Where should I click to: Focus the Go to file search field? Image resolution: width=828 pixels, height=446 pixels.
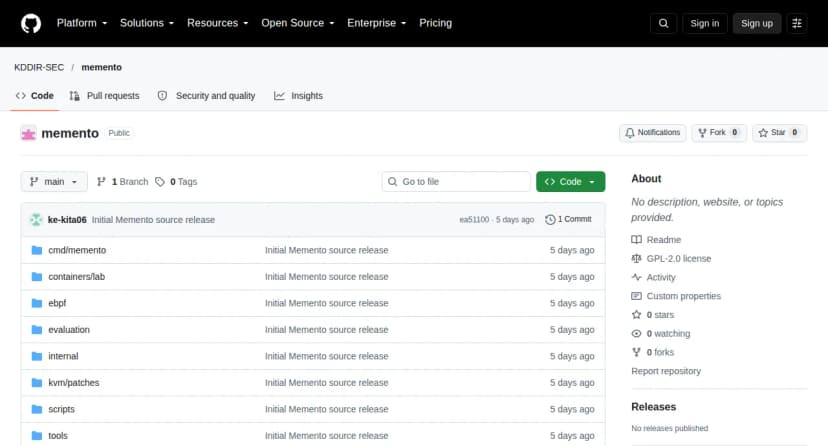pos(456,182)
